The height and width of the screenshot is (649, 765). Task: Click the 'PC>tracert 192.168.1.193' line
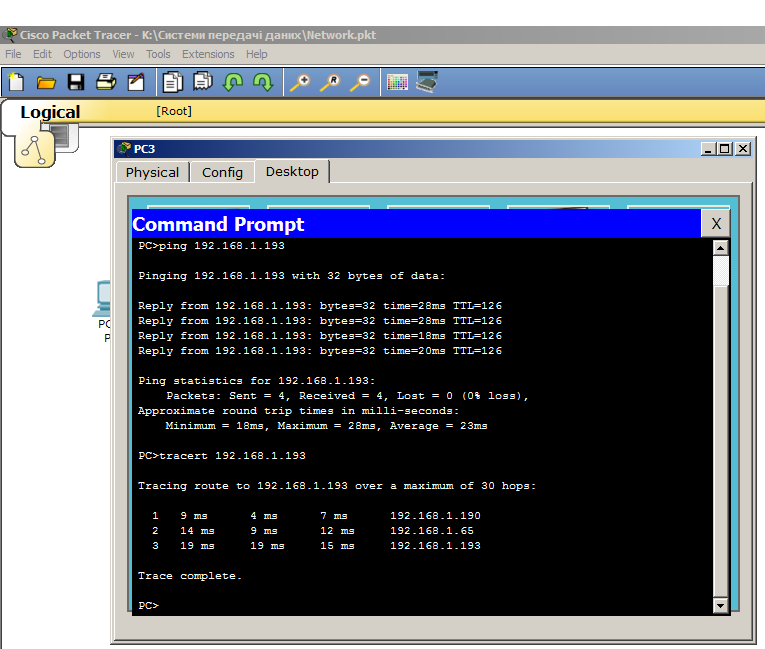point(222,456)
